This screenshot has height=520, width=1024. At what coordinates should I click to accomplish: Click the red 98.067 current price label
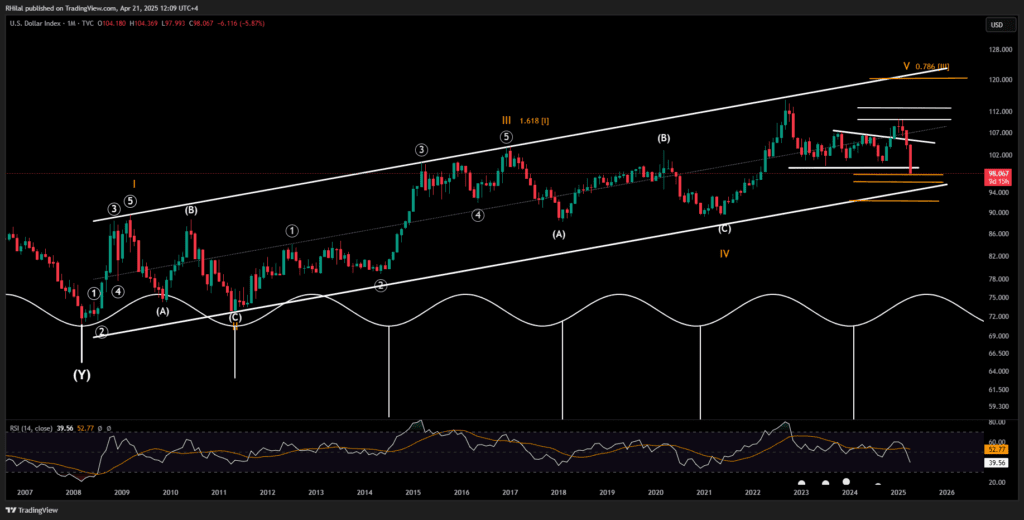pyautogui.click(x=995, y=174)
